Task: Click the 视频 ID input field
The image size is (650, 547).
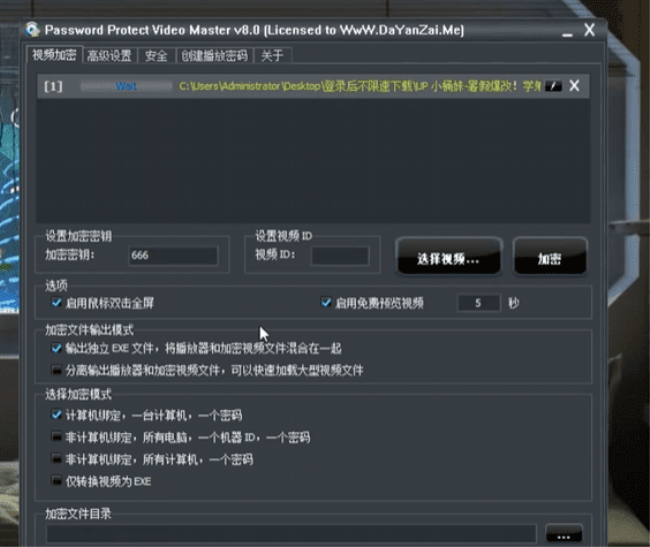Action: (x=339, y=256)
